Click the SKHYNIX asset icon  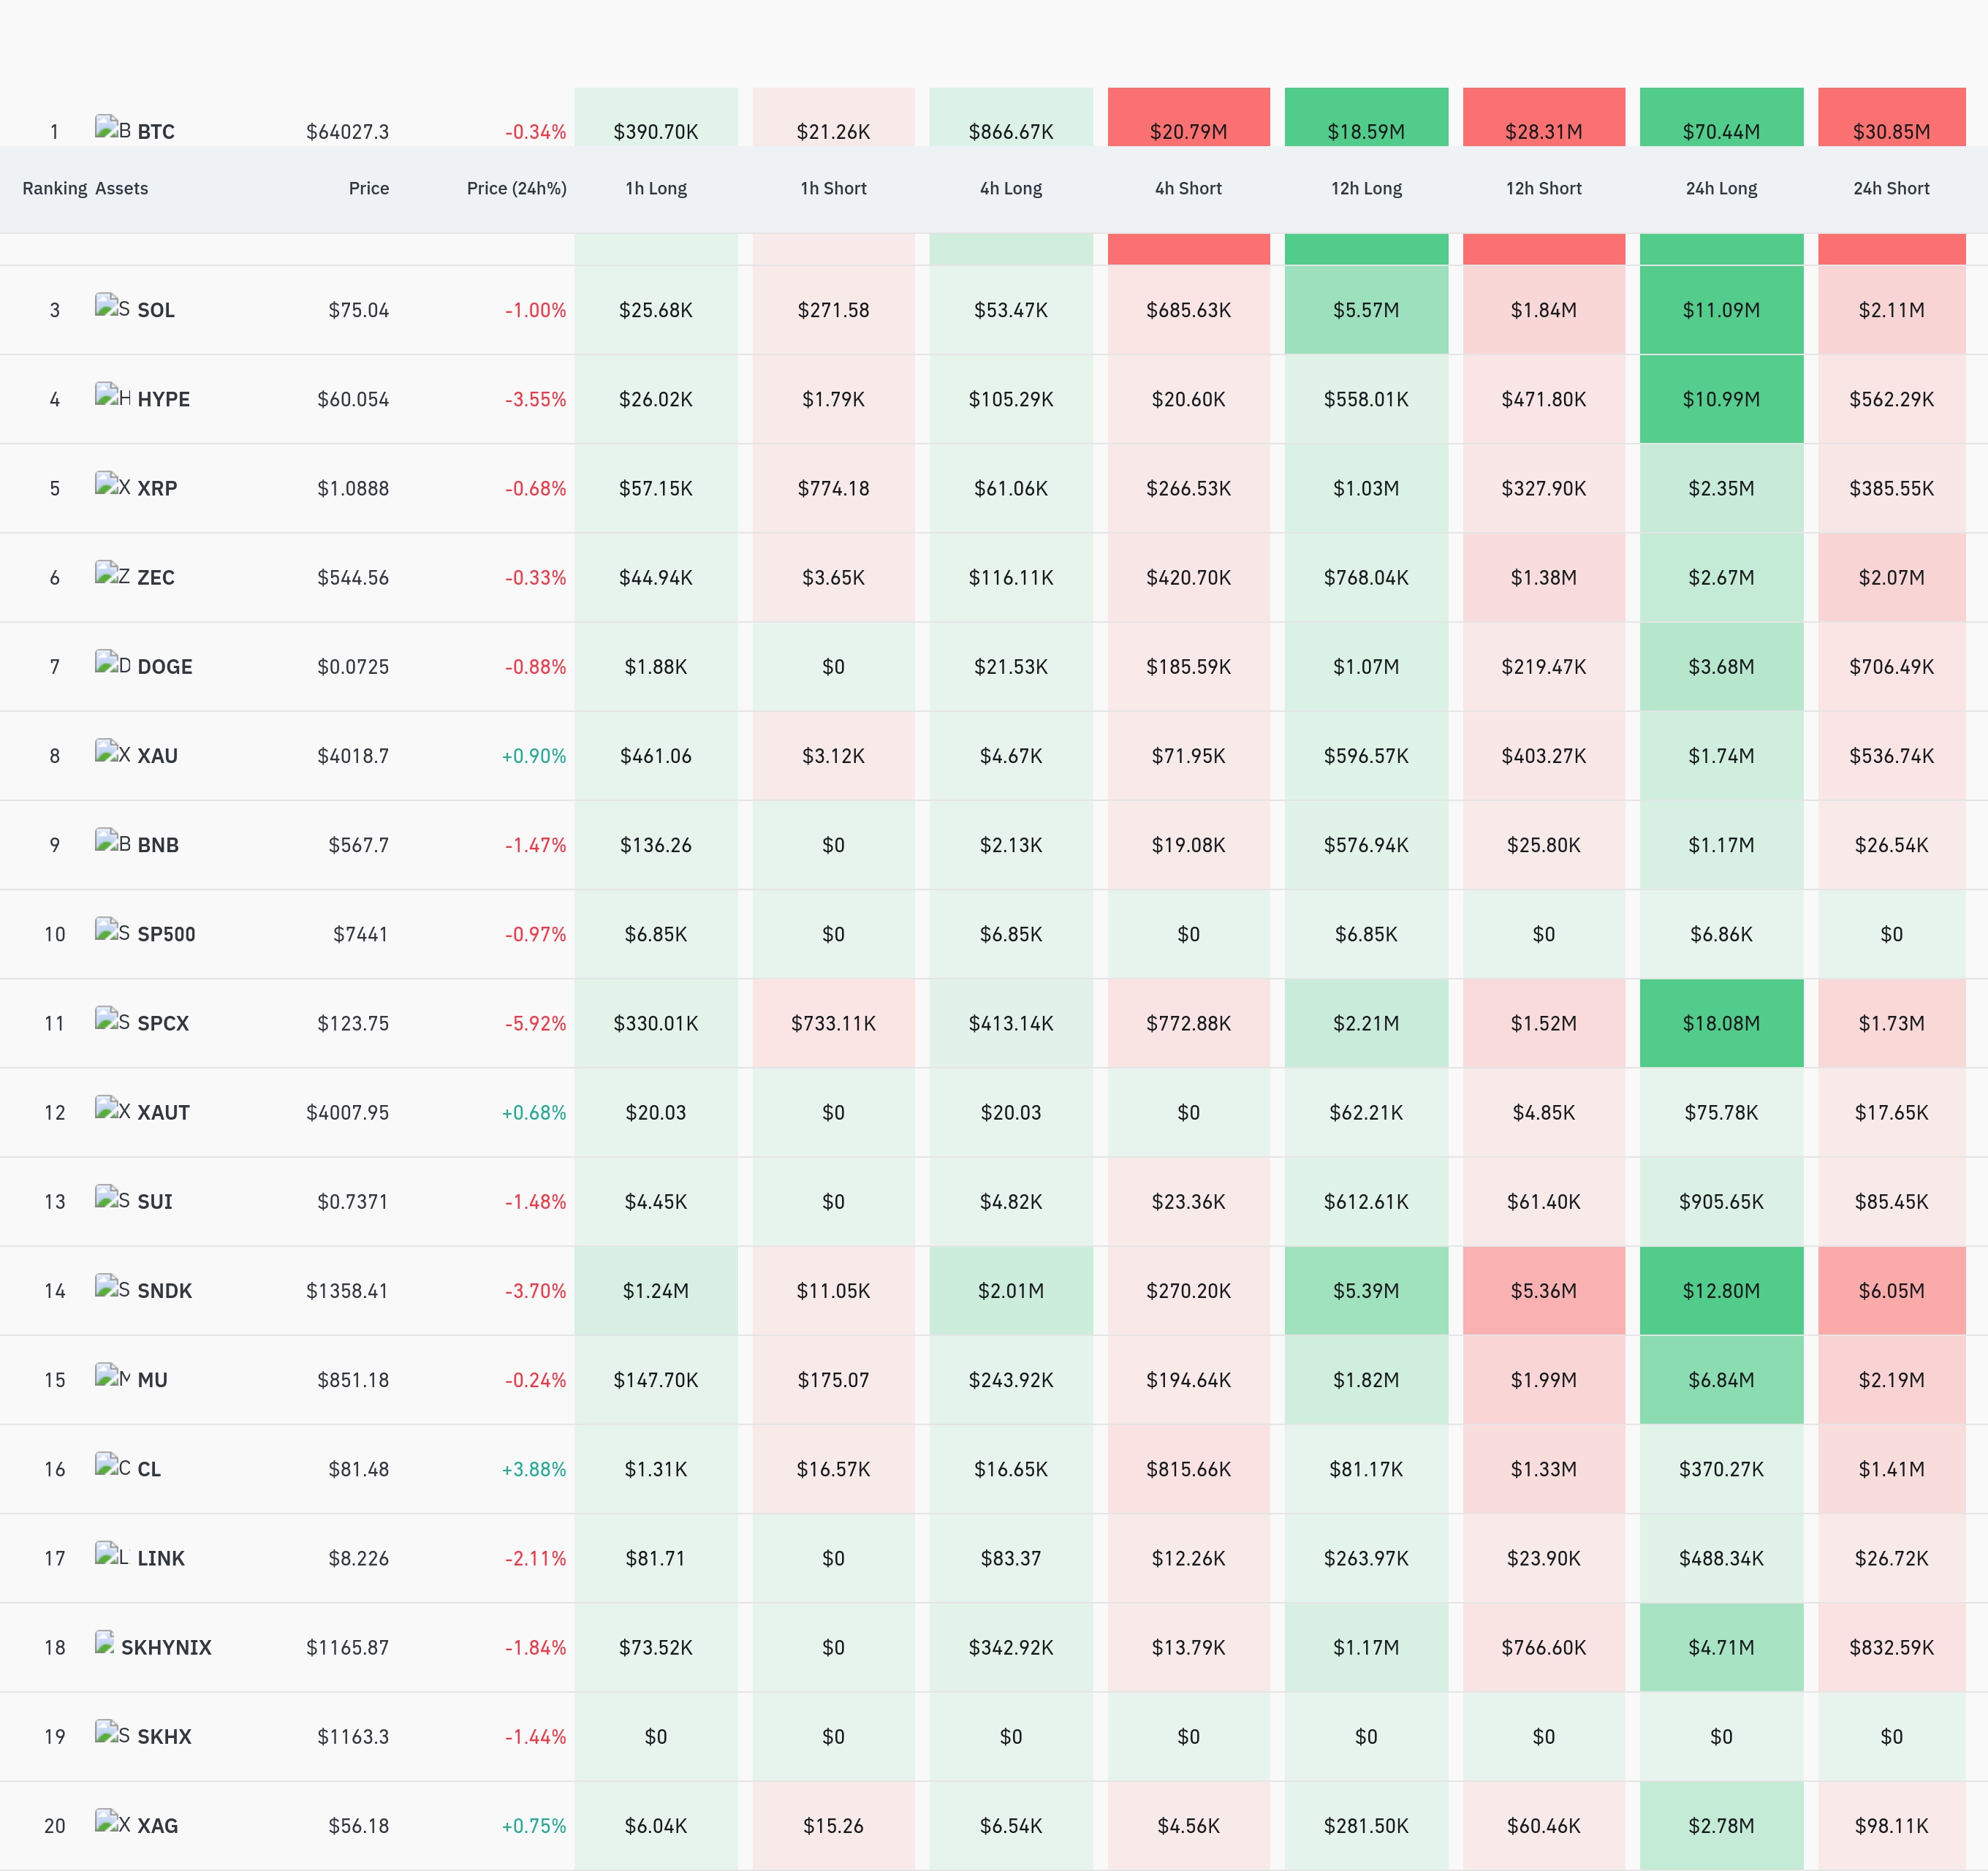pyautogui.click(x=104, y=1644)
